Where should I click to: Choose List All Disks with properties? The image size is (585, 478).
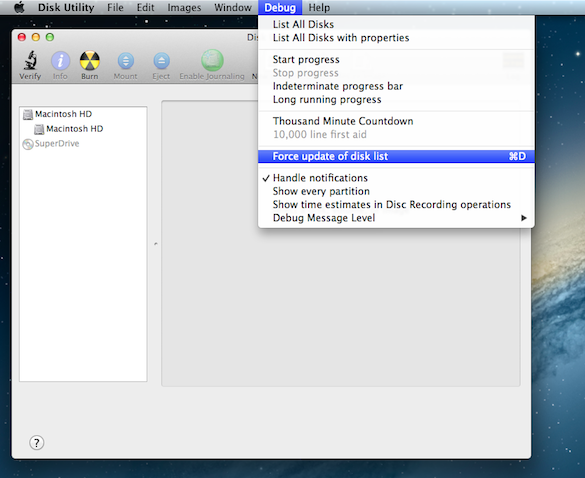coord(396,38)
